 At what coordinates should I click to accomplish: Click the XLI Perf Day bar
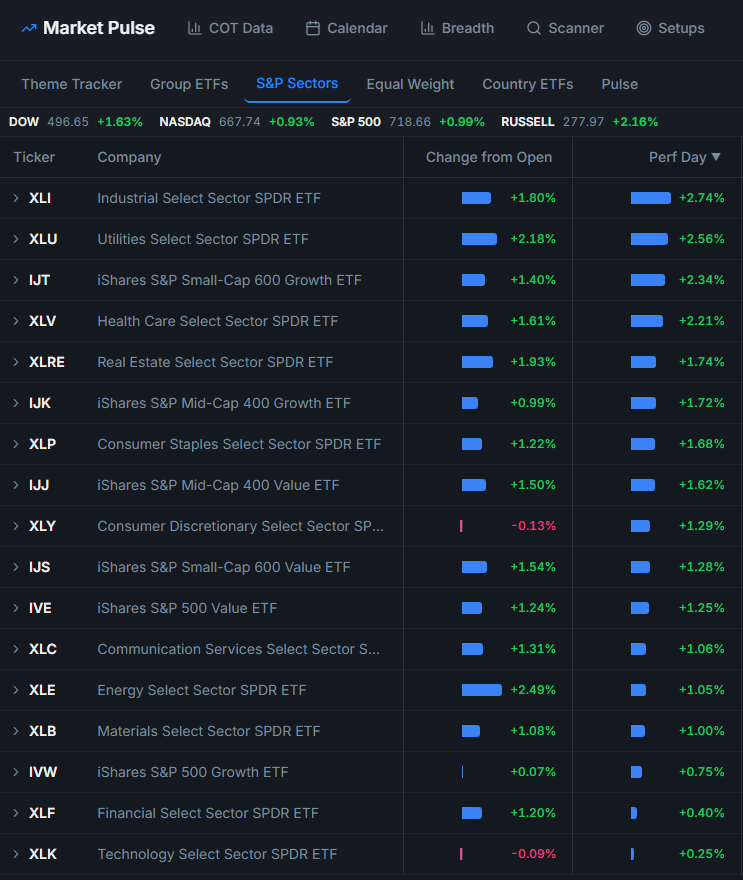point(651,198)
